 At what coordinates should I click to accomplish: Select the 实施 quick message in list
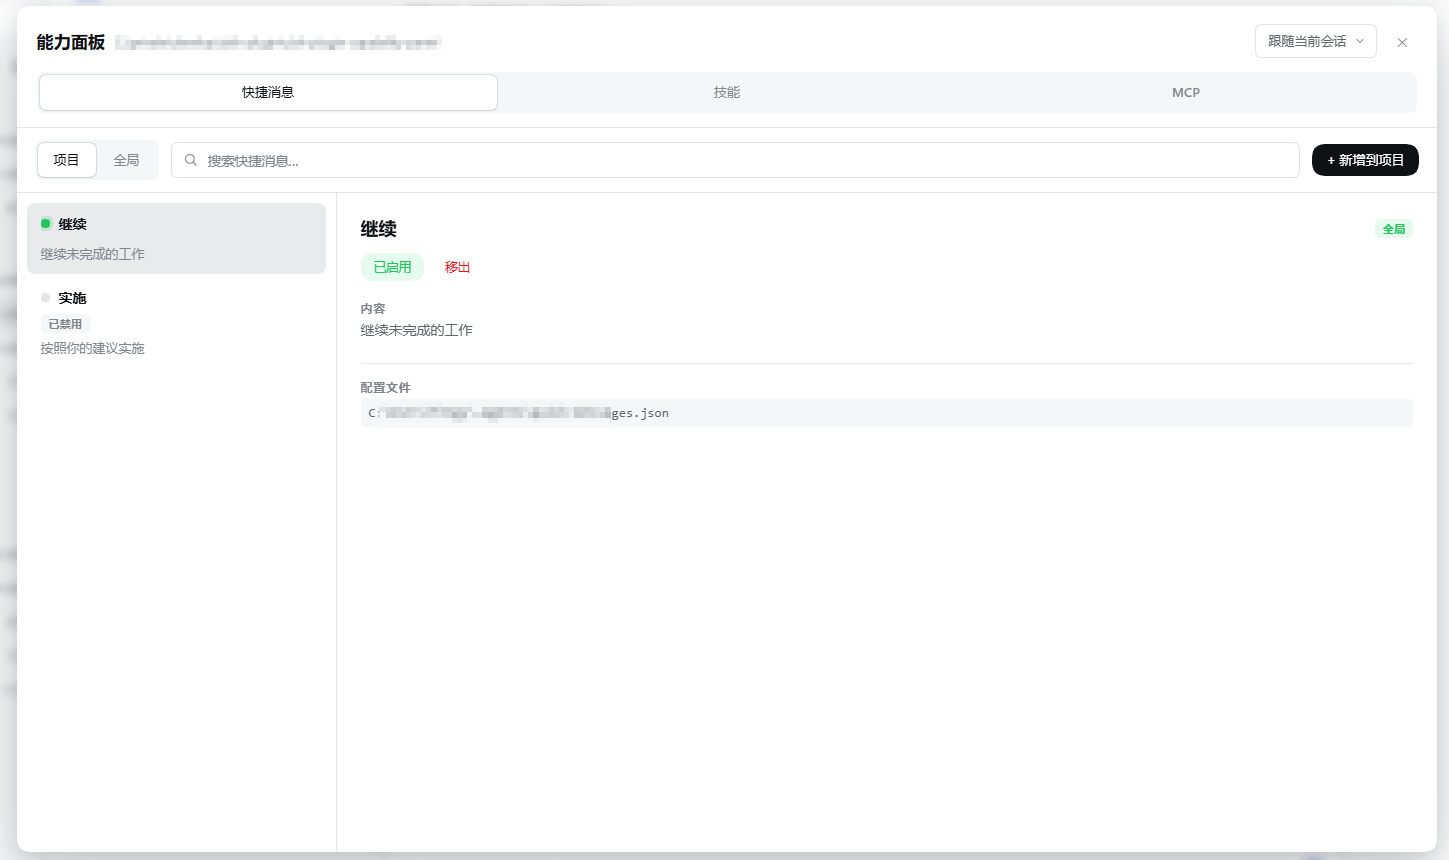tap(176, 322)
